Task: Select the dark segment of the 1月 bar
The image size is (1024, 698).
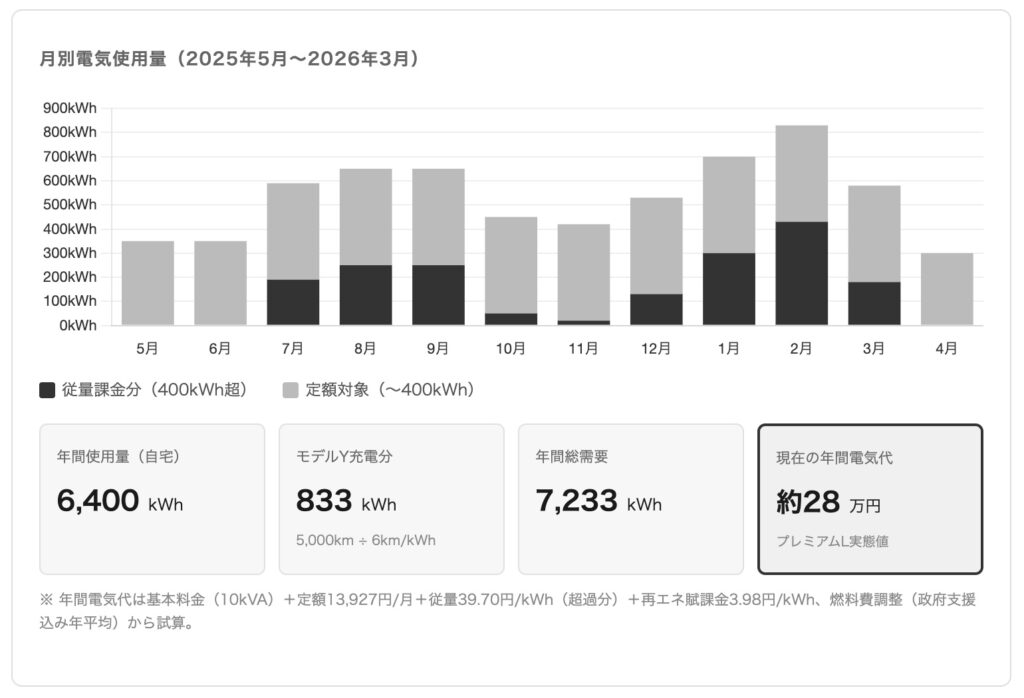Action: click(x=728, y=289)
